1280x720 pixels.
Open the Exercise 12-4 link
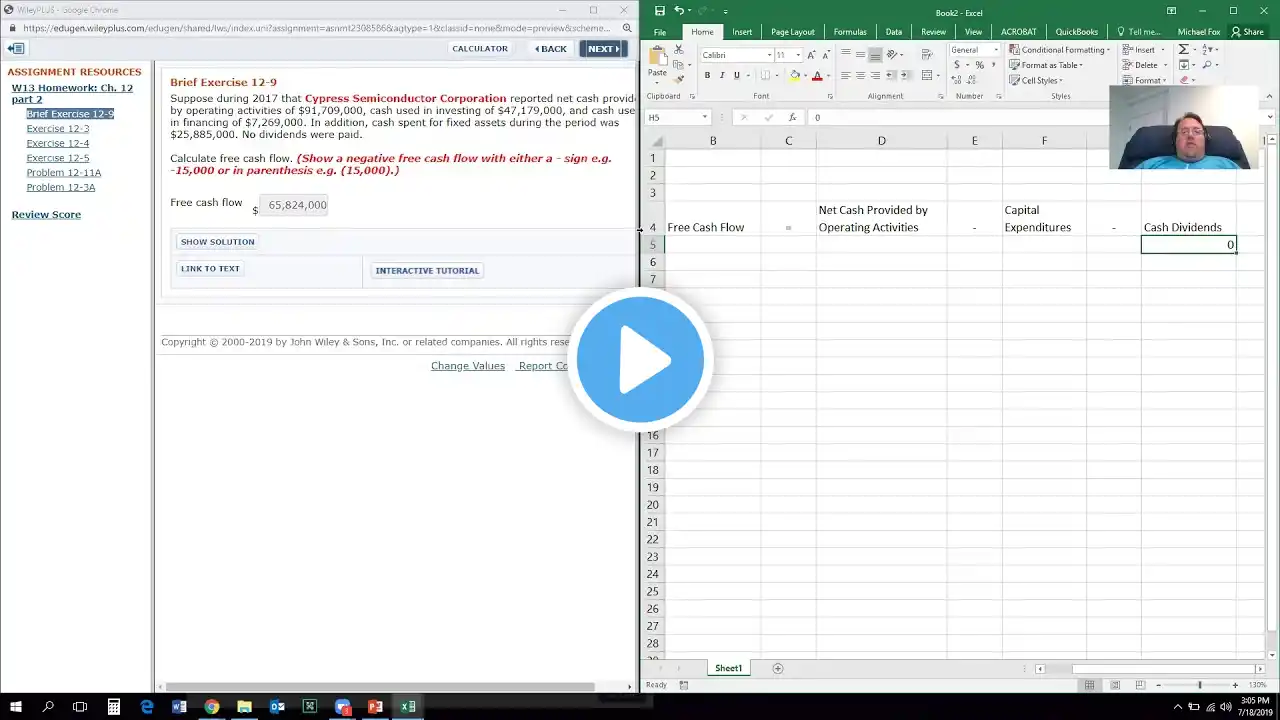point(58,143)
